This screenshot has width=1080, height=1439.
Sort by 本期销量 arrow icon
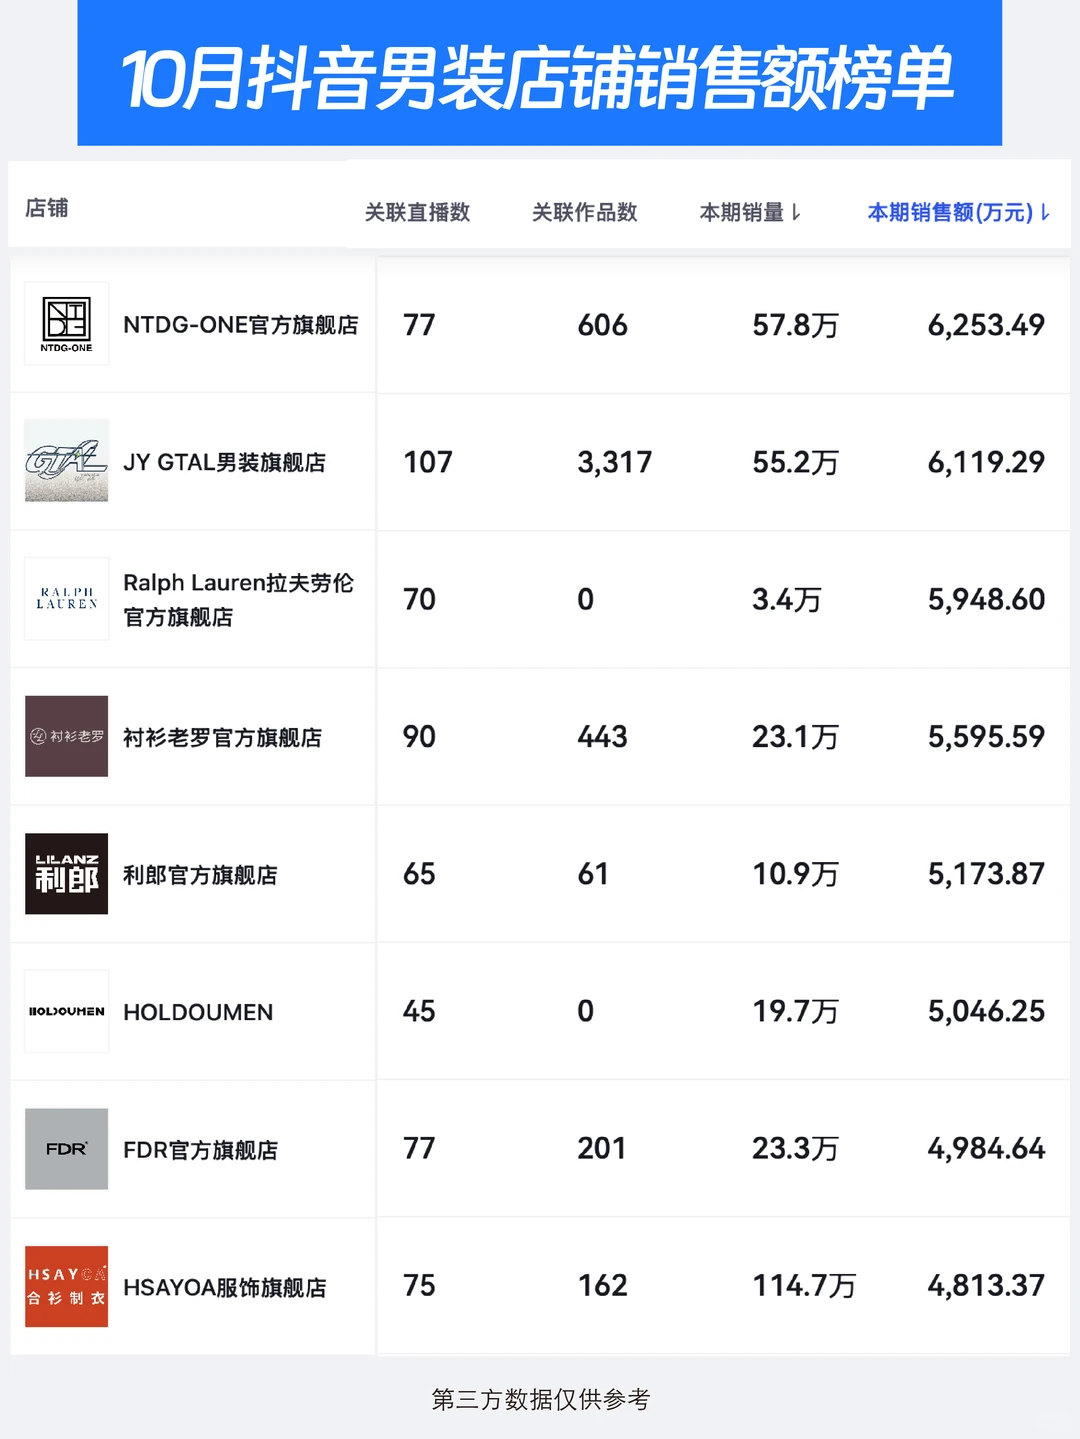(796, 212)
